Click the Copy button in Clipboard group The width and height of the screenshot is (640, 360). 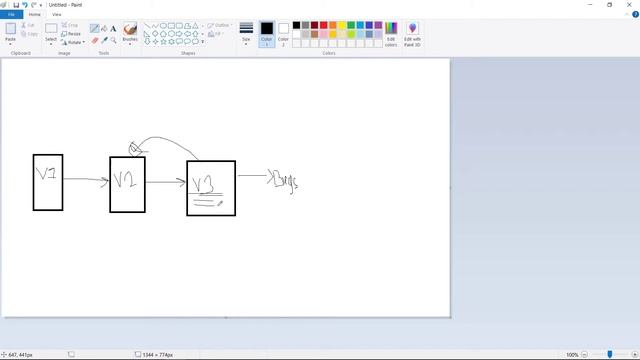[x=29, y=34]
